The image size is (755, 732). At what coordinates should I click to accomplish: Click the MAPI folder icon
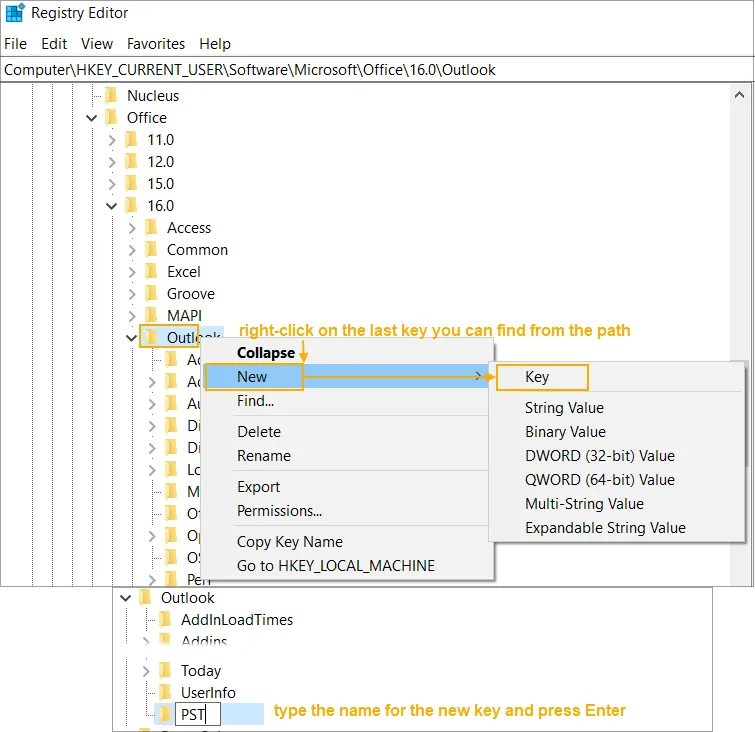(151, 315)
